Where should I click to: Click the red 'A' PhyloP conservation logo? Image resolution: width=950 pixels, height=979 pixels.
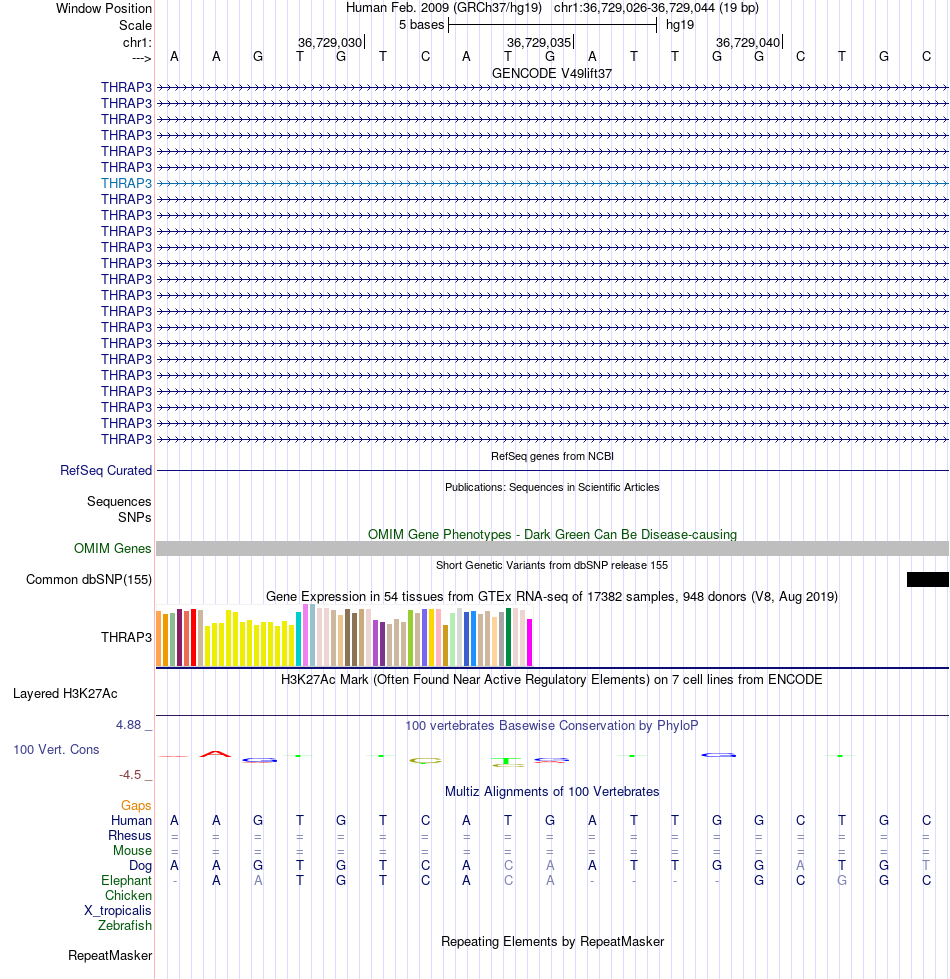click(215, 754)
